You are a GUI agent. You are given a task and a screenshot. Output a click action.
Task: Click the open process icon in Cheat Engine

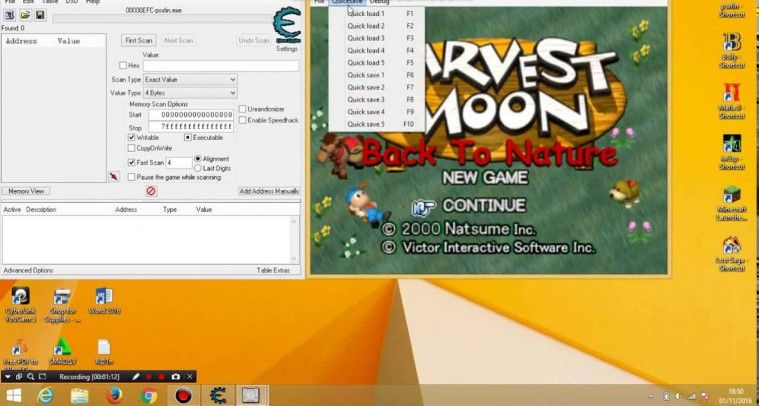pos(9,16)
